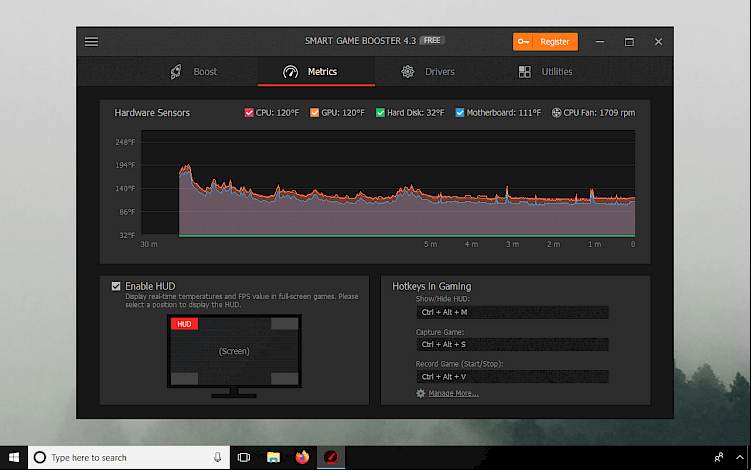The height and width of the screenshot is (470, 751).
Task: Click the Show/Hide HUD hotkey field
Action: 512,312
